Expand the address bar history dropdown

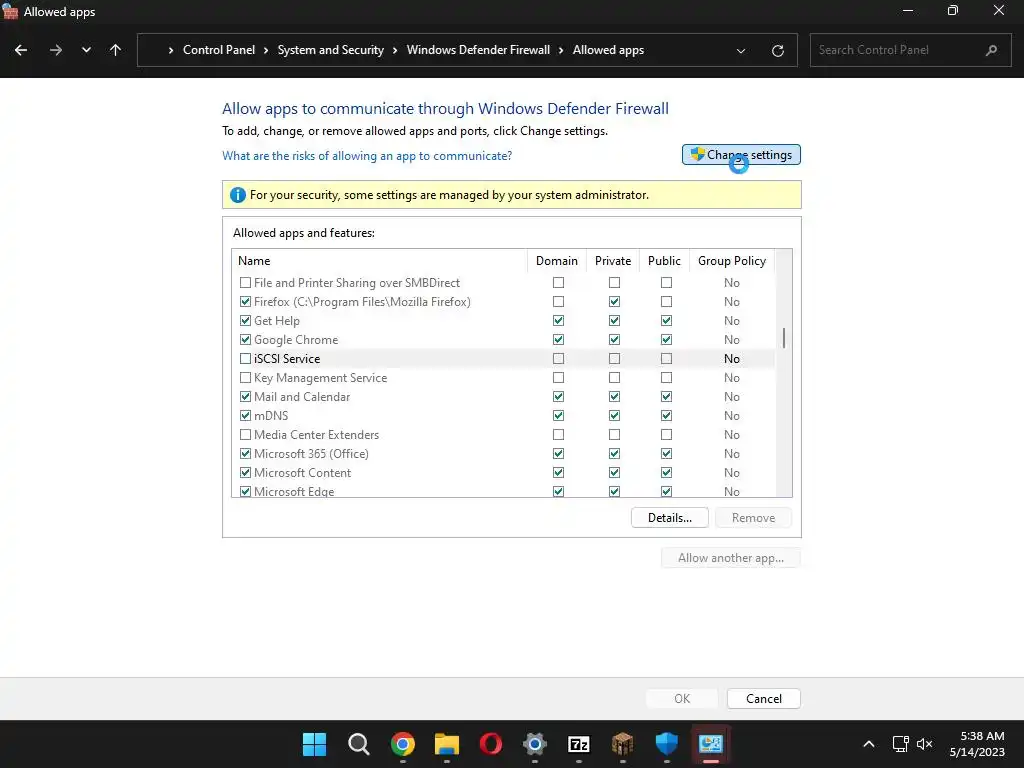coord(741,50)
